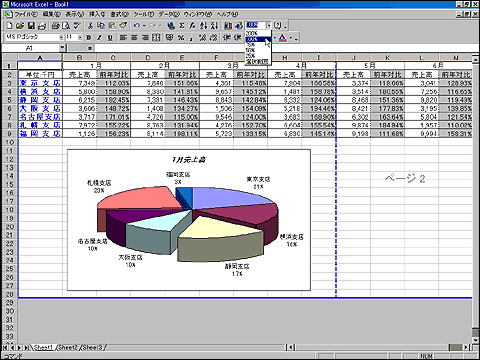Open the ツール(T) menu

pyautogui.click(x=144, y=14)
